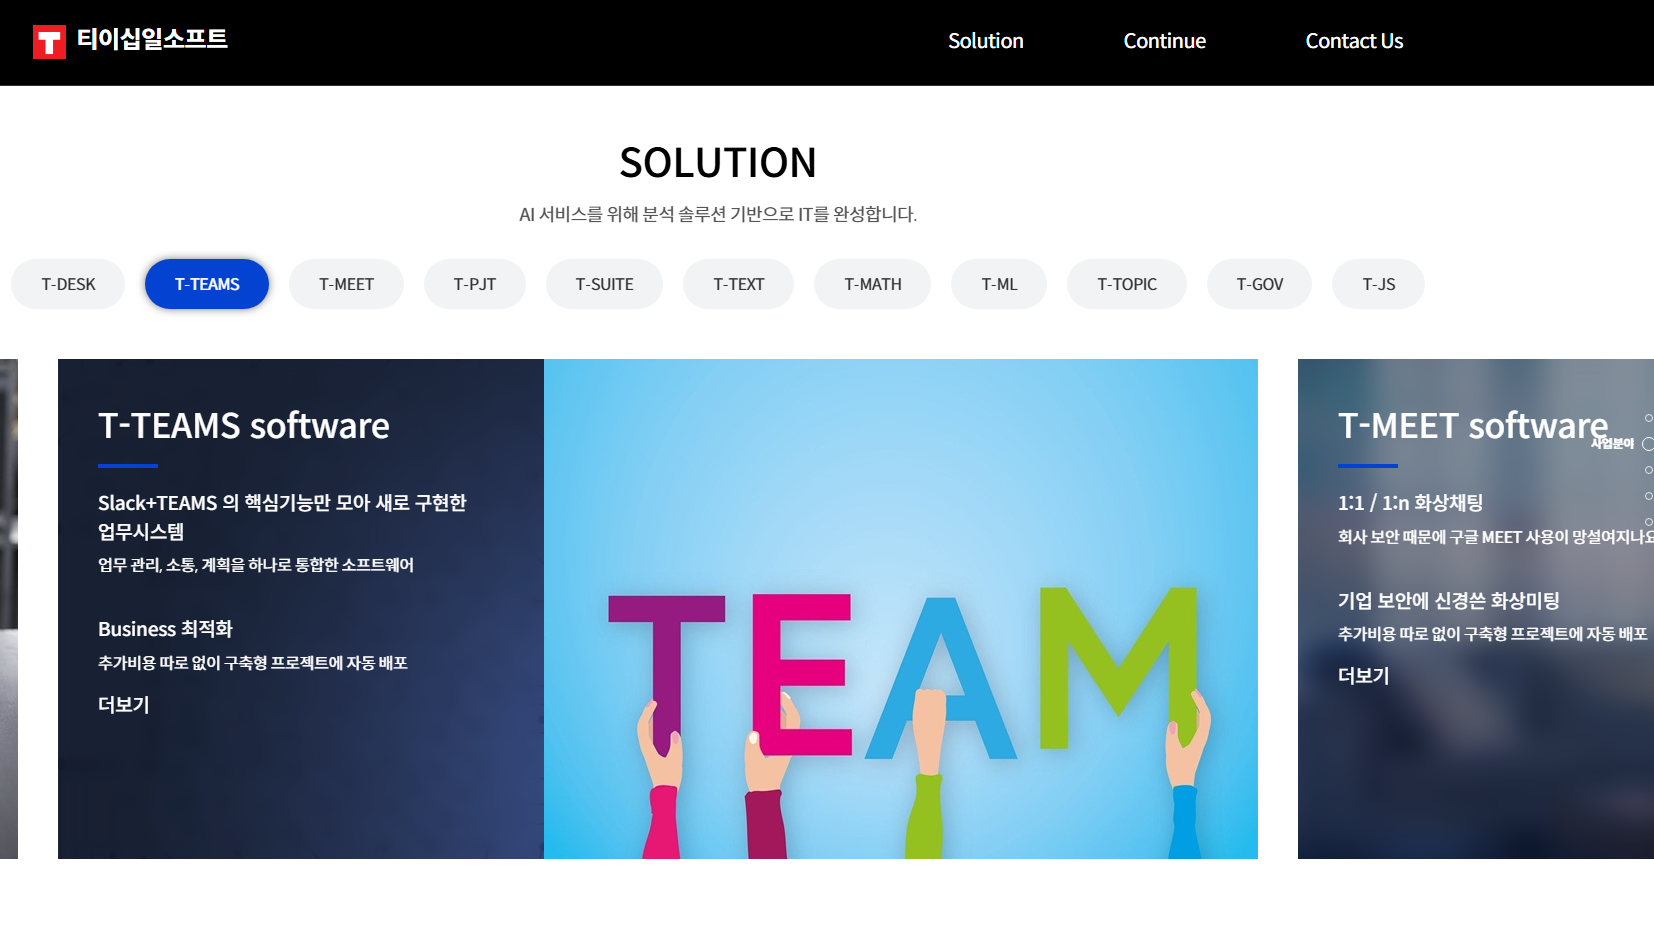Choose the T-MATH tab
Image resolution: width=1654 pixels, height=928 pixels.
coord(872,284)
